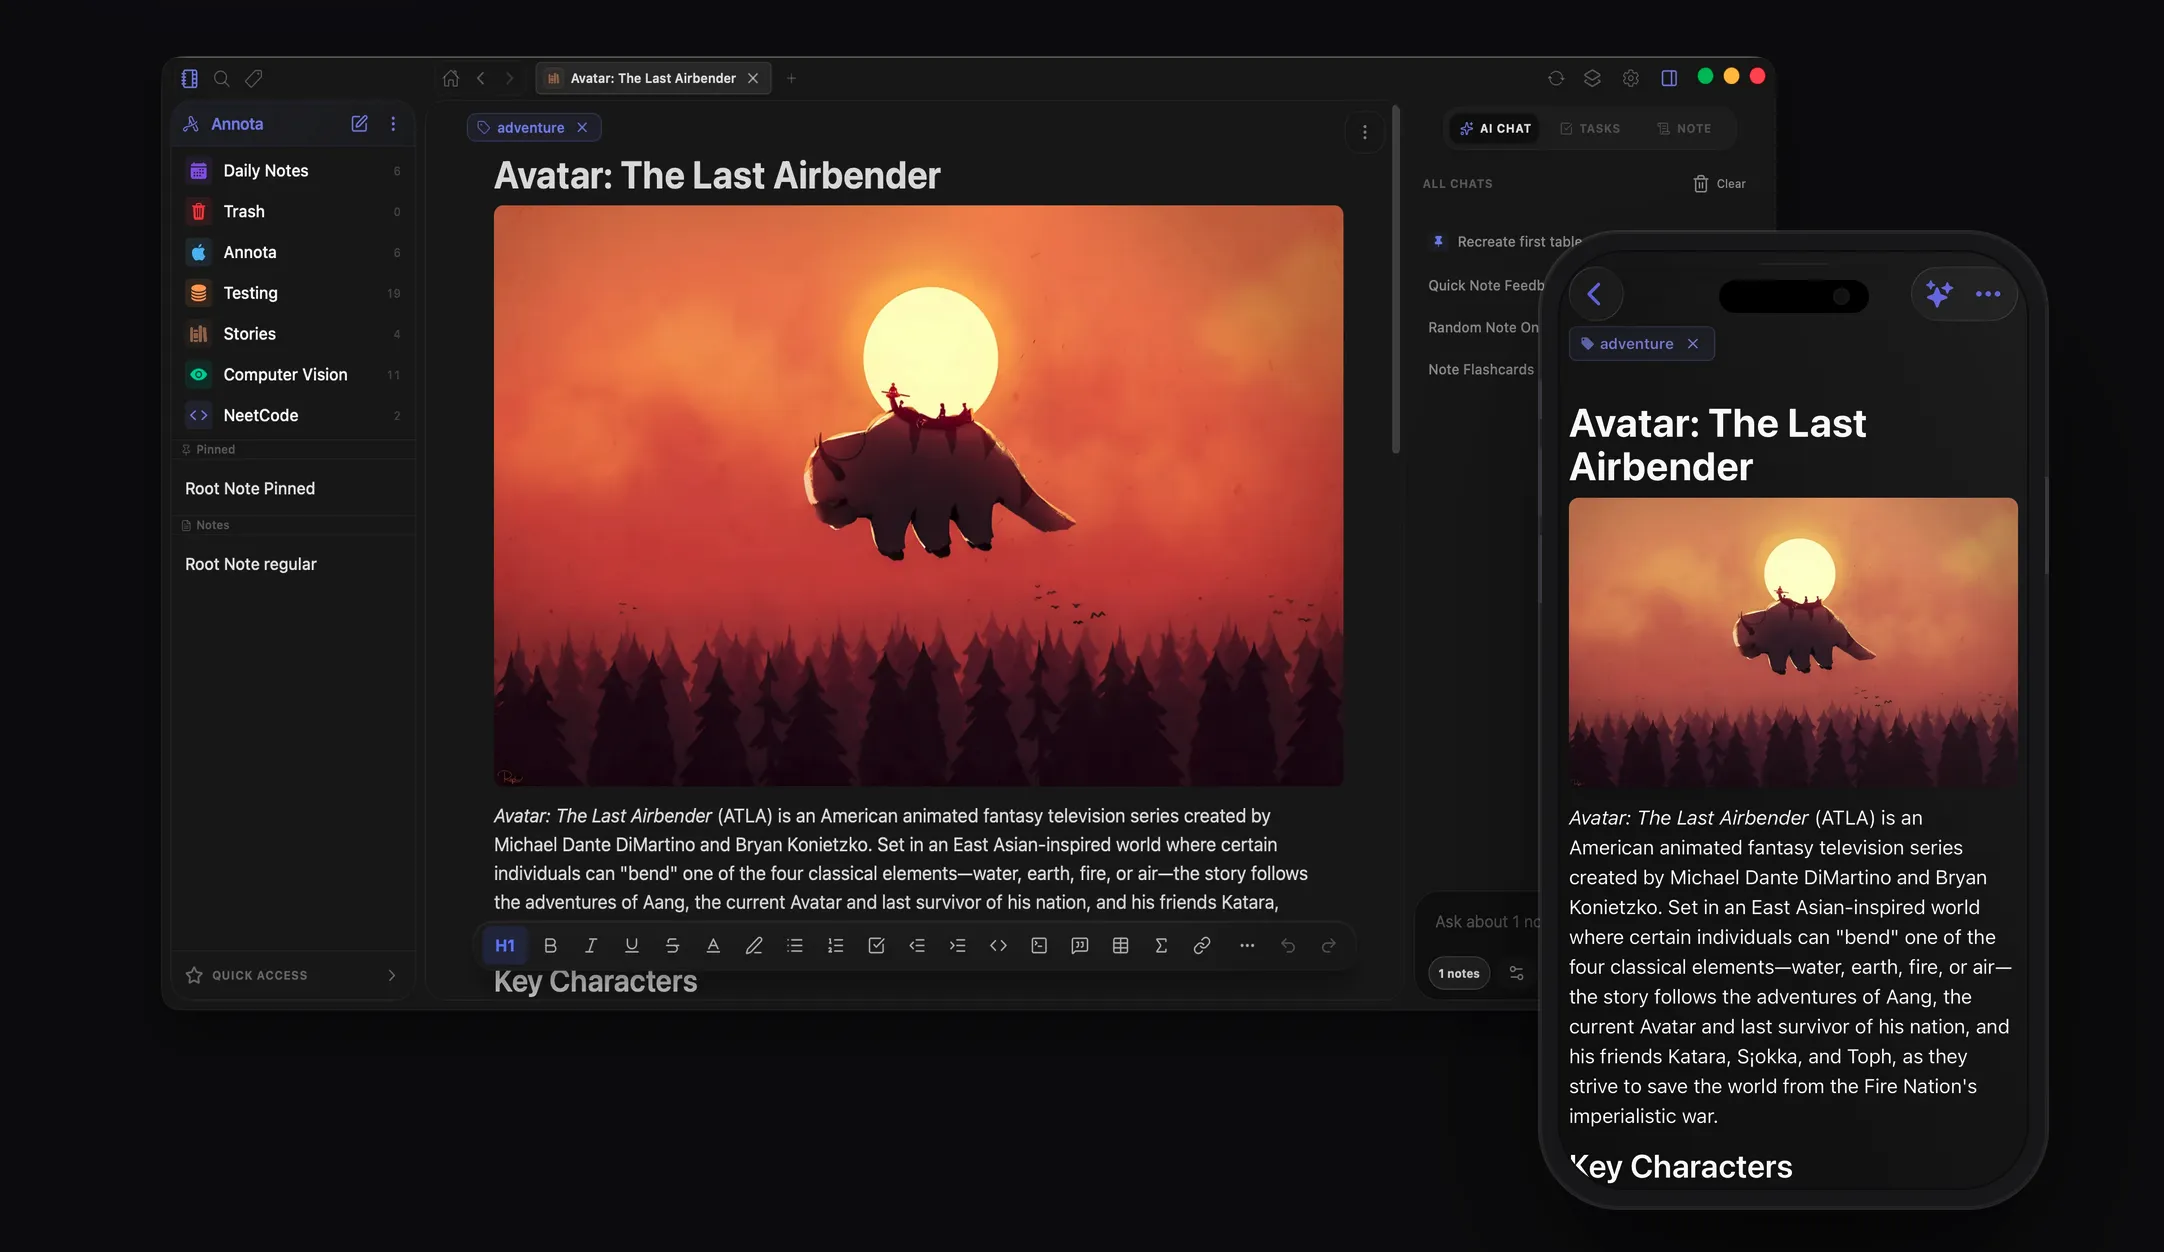Click the sync refresh icon
This screenshot has height=1252, width=2164.
(x=1556, y=78)
